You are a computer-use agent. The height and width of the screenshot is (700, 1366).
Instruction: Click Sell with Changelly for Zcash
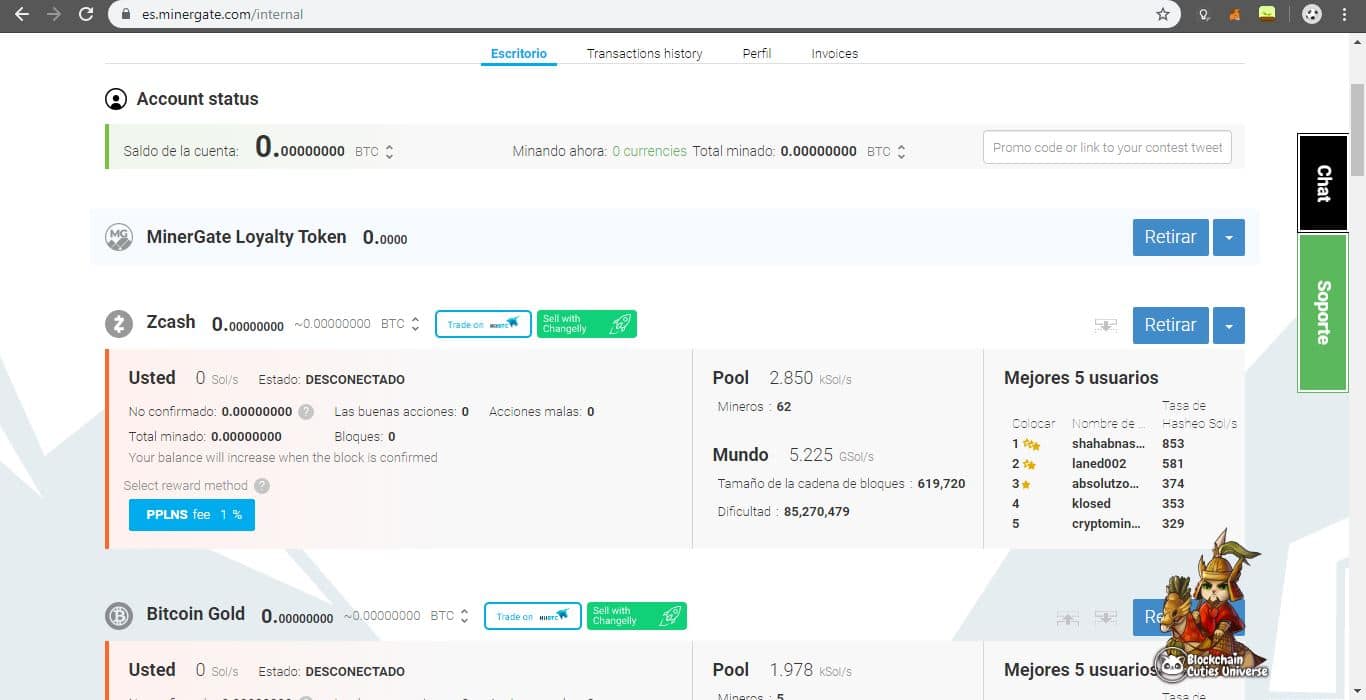[x=587, y=324]
